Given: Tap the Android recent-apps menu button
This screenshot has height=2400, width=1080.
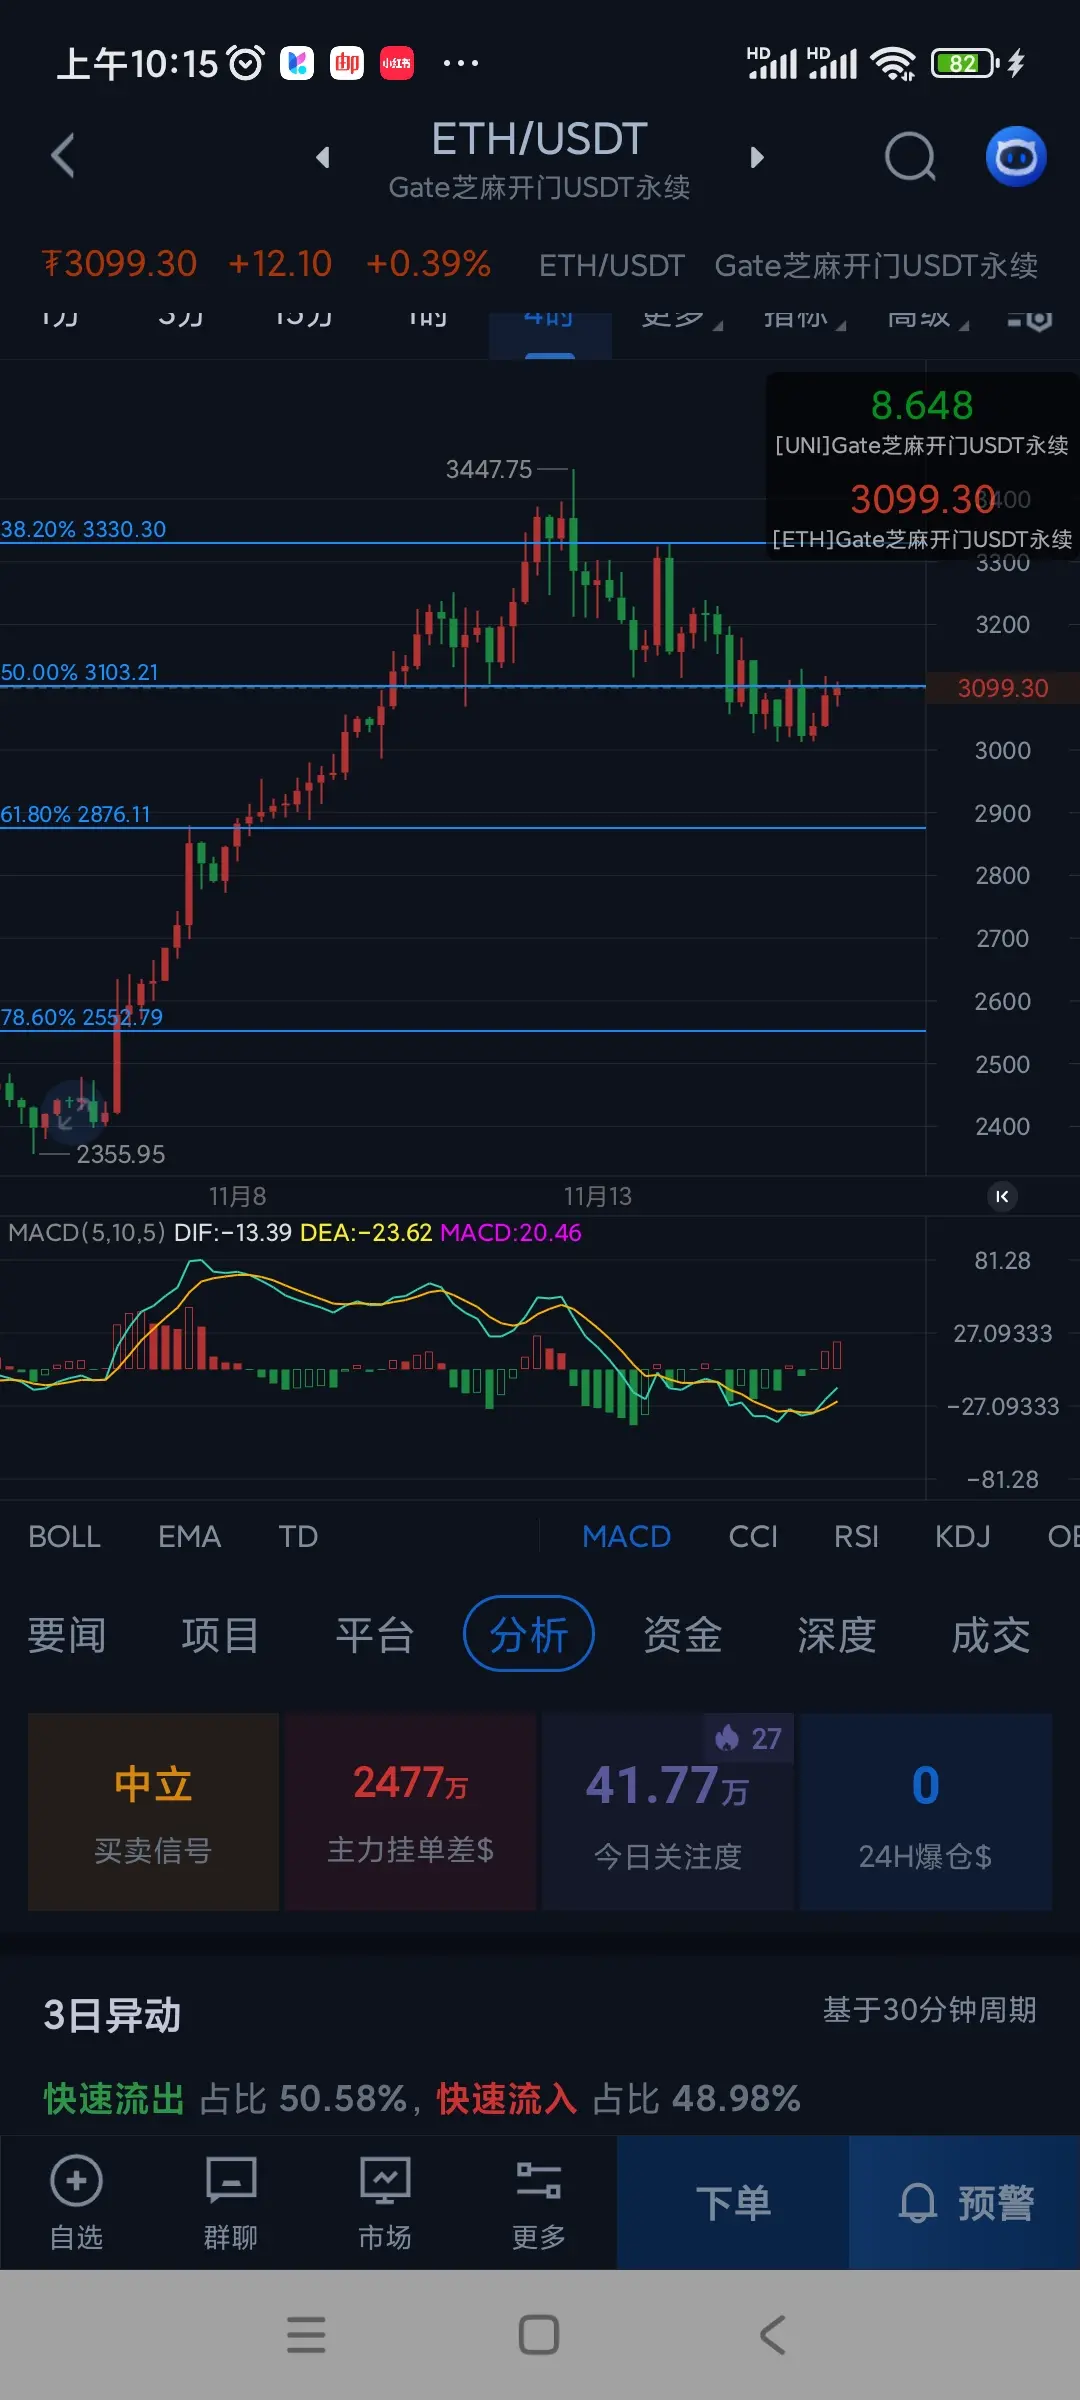Looking at the screenshot, I should coord(306,2334).
